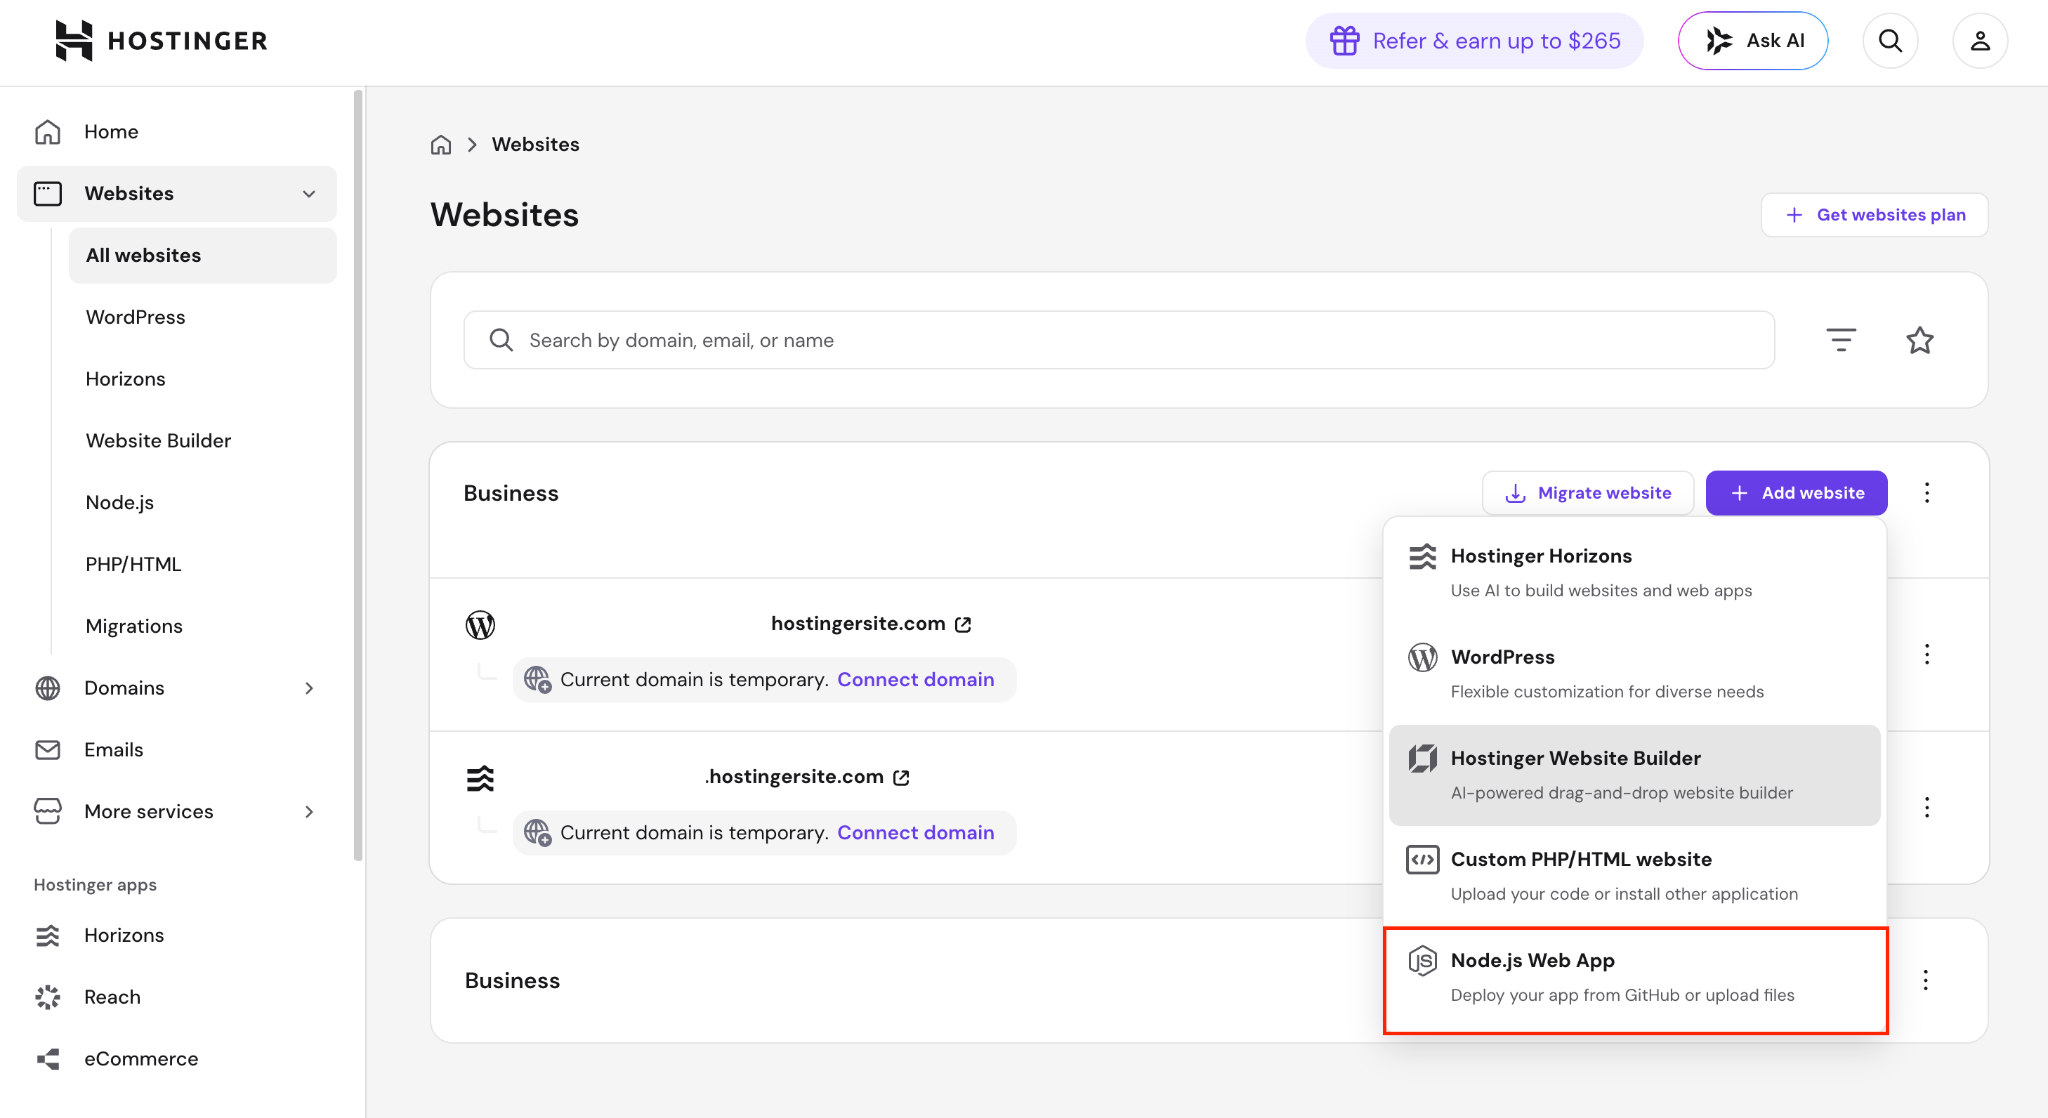Choose Custom PHP/HTML website option
Viewport: 2048px width, 1118px height.
[1635, 876]
